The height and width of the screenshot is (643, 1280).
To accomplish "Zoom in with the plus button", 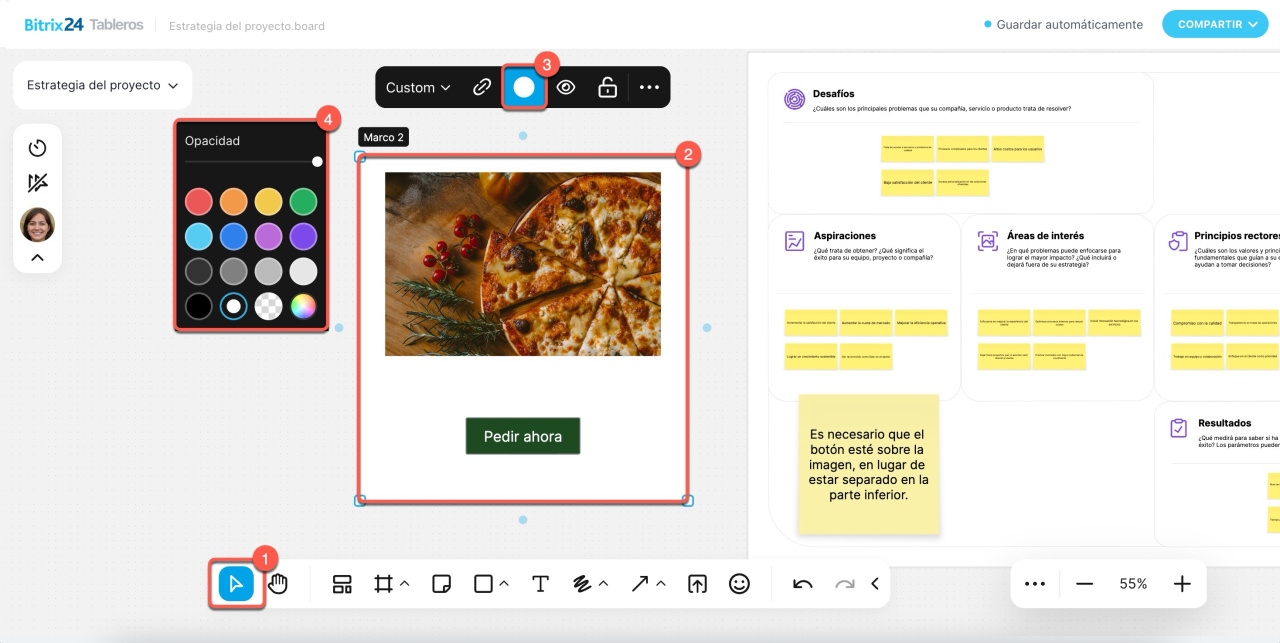I will pyautogui.click(x=1181, y=584).
